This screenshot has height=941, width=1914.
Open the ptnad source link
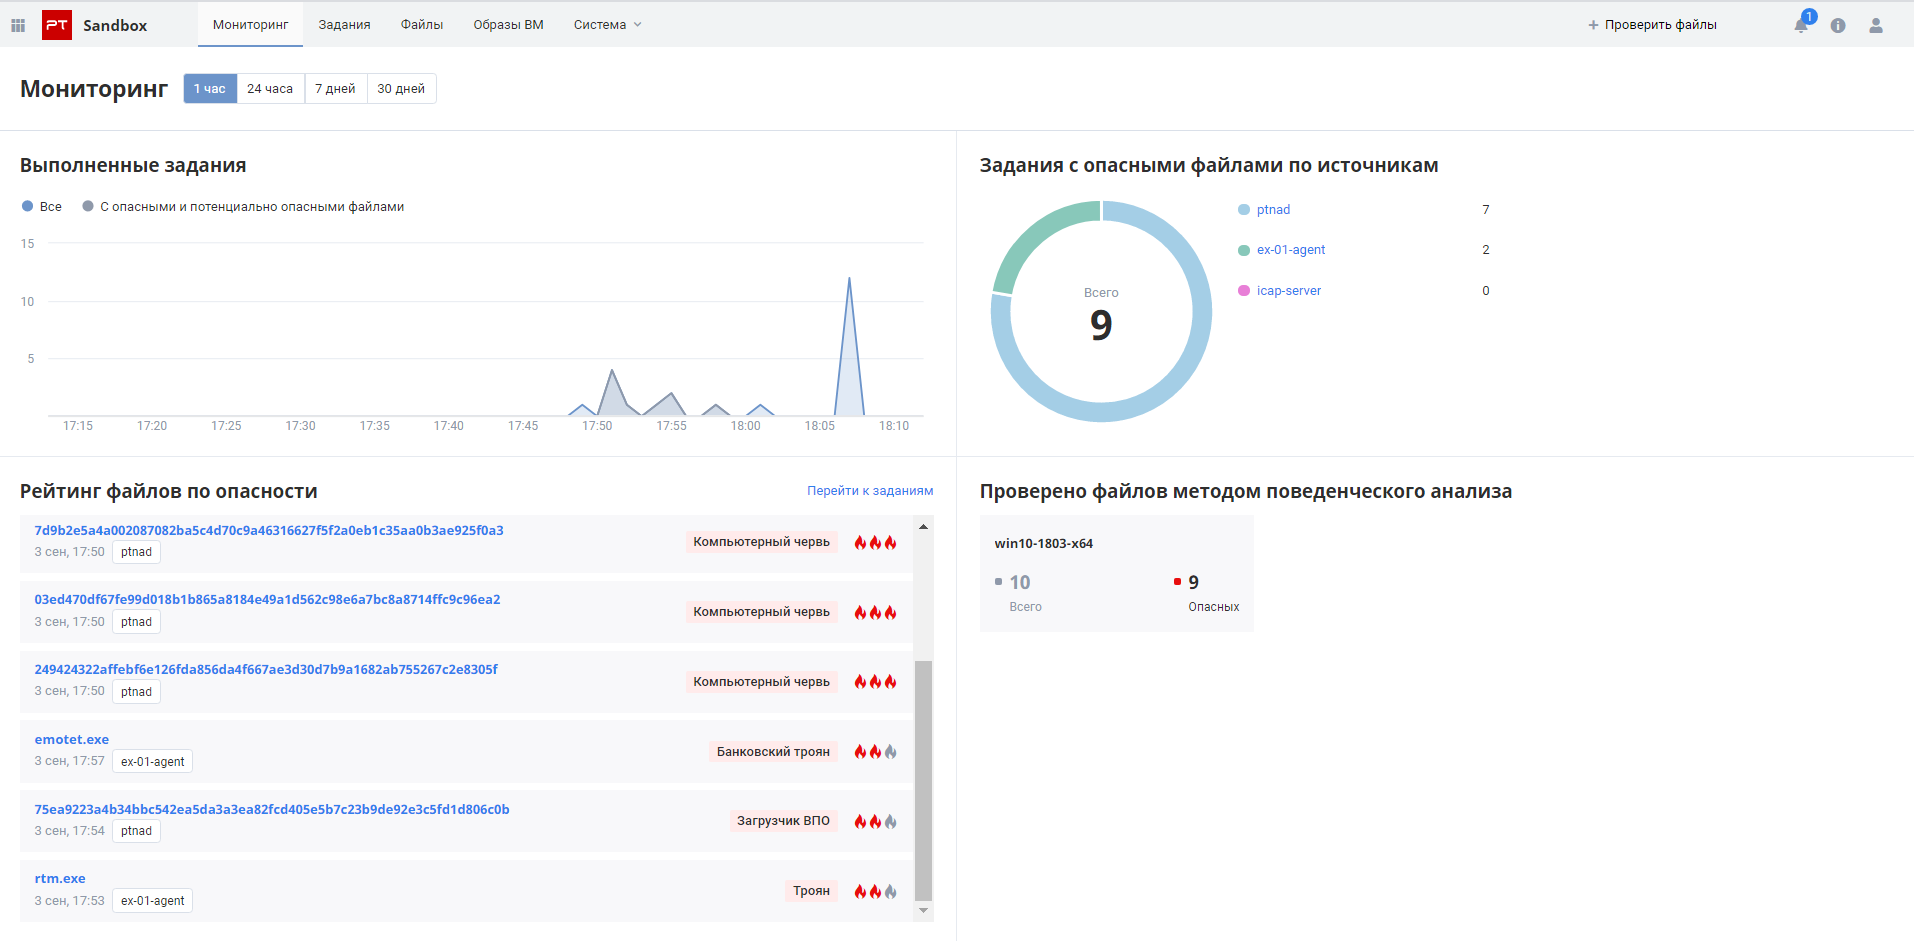[x=1273, y=210]
